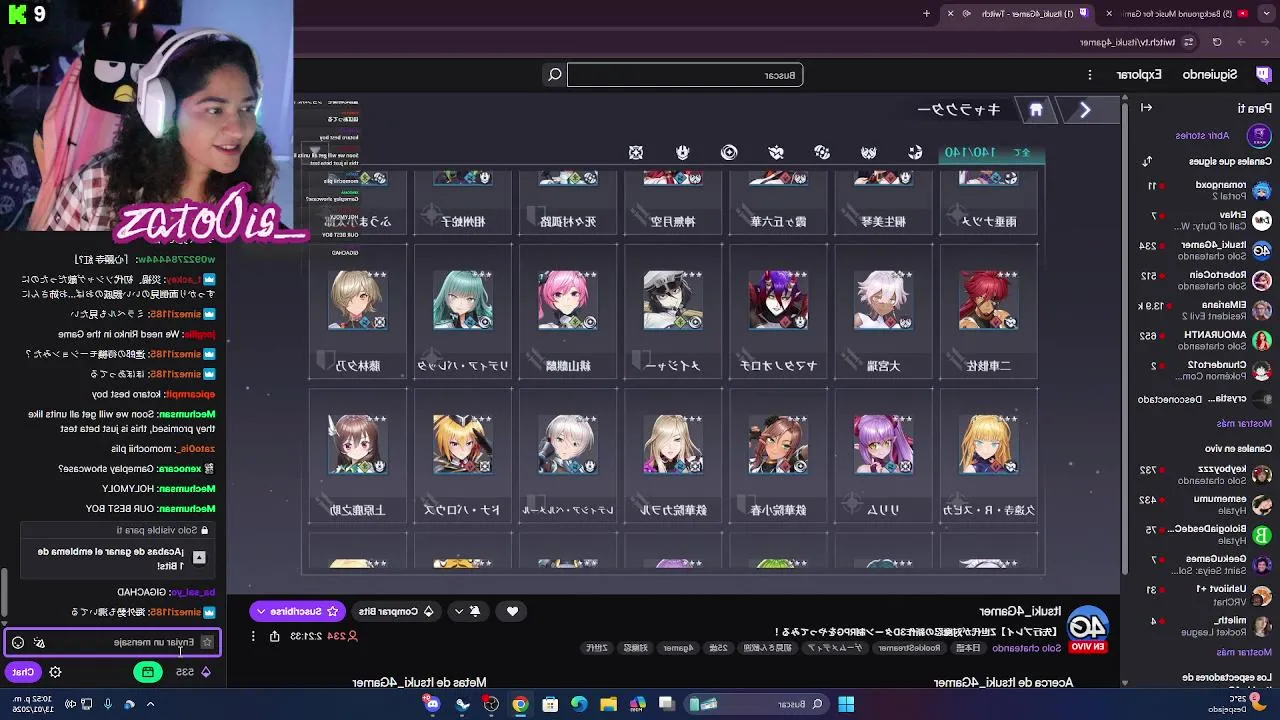Click the magnifier search button
The height and width of the screenshot is (720, 1280).
coord(555,75)
